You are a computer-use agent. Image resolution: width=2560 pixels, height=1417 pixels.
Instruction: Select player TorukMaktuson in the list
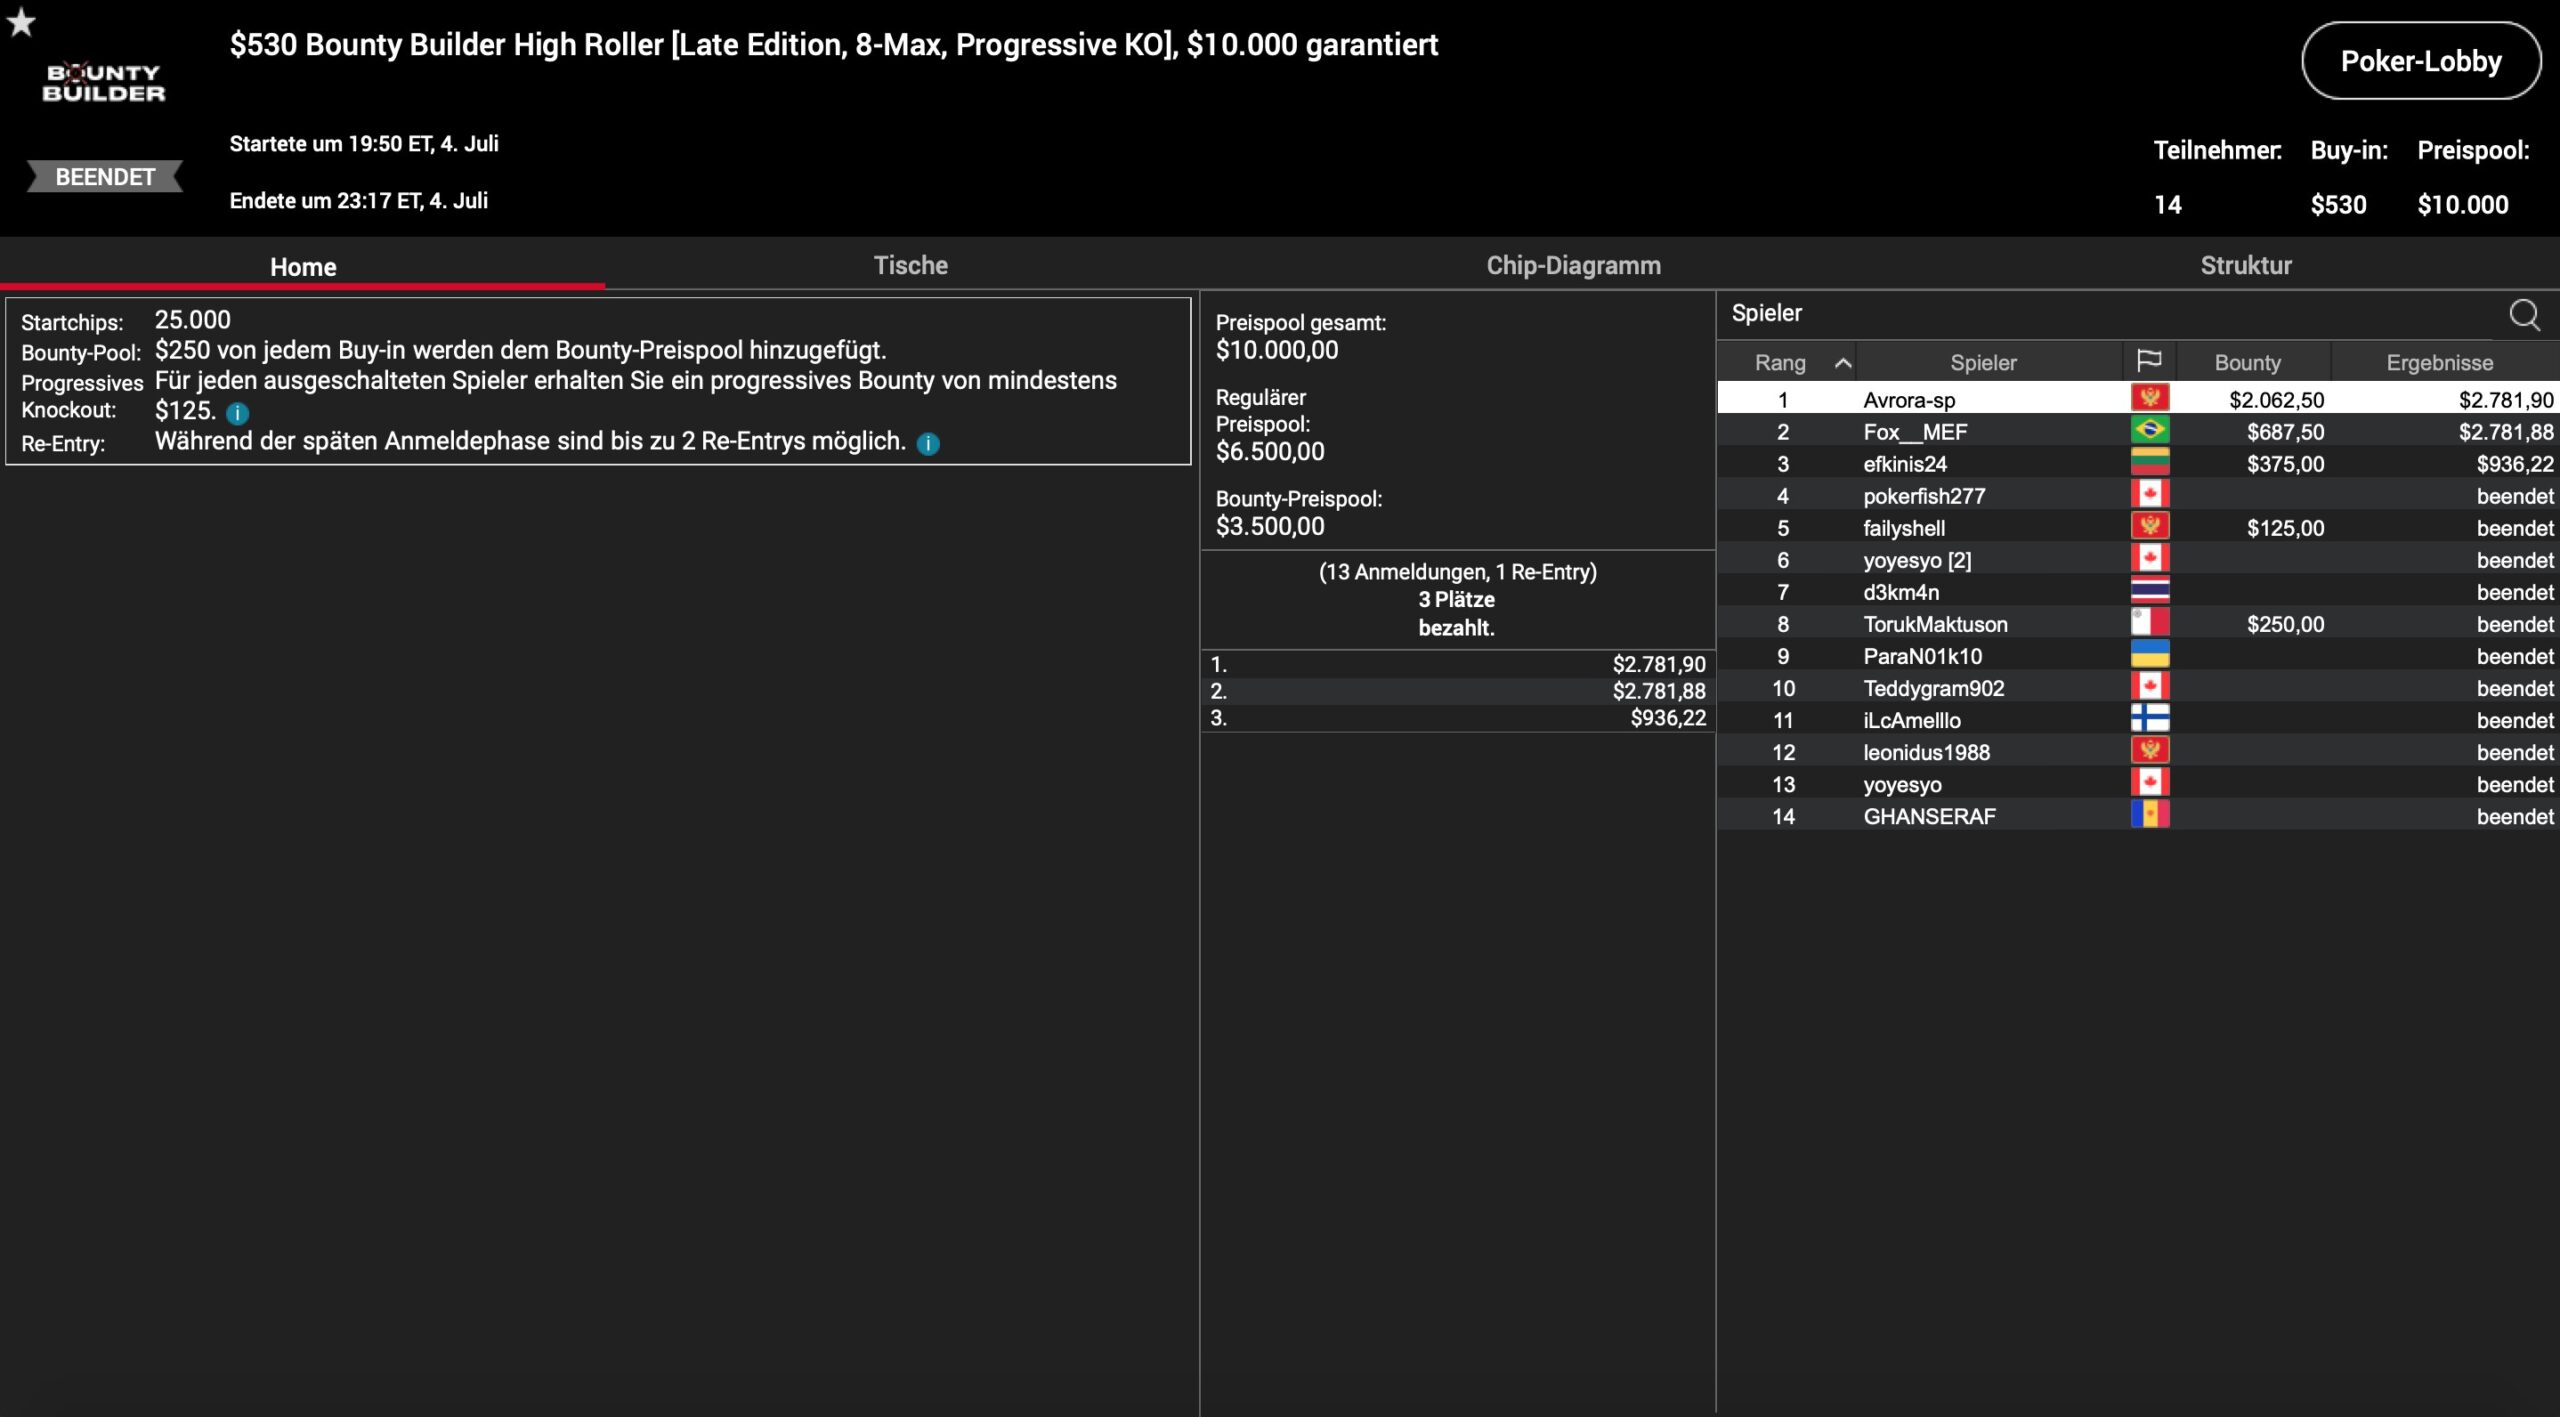pos(1934,624)
